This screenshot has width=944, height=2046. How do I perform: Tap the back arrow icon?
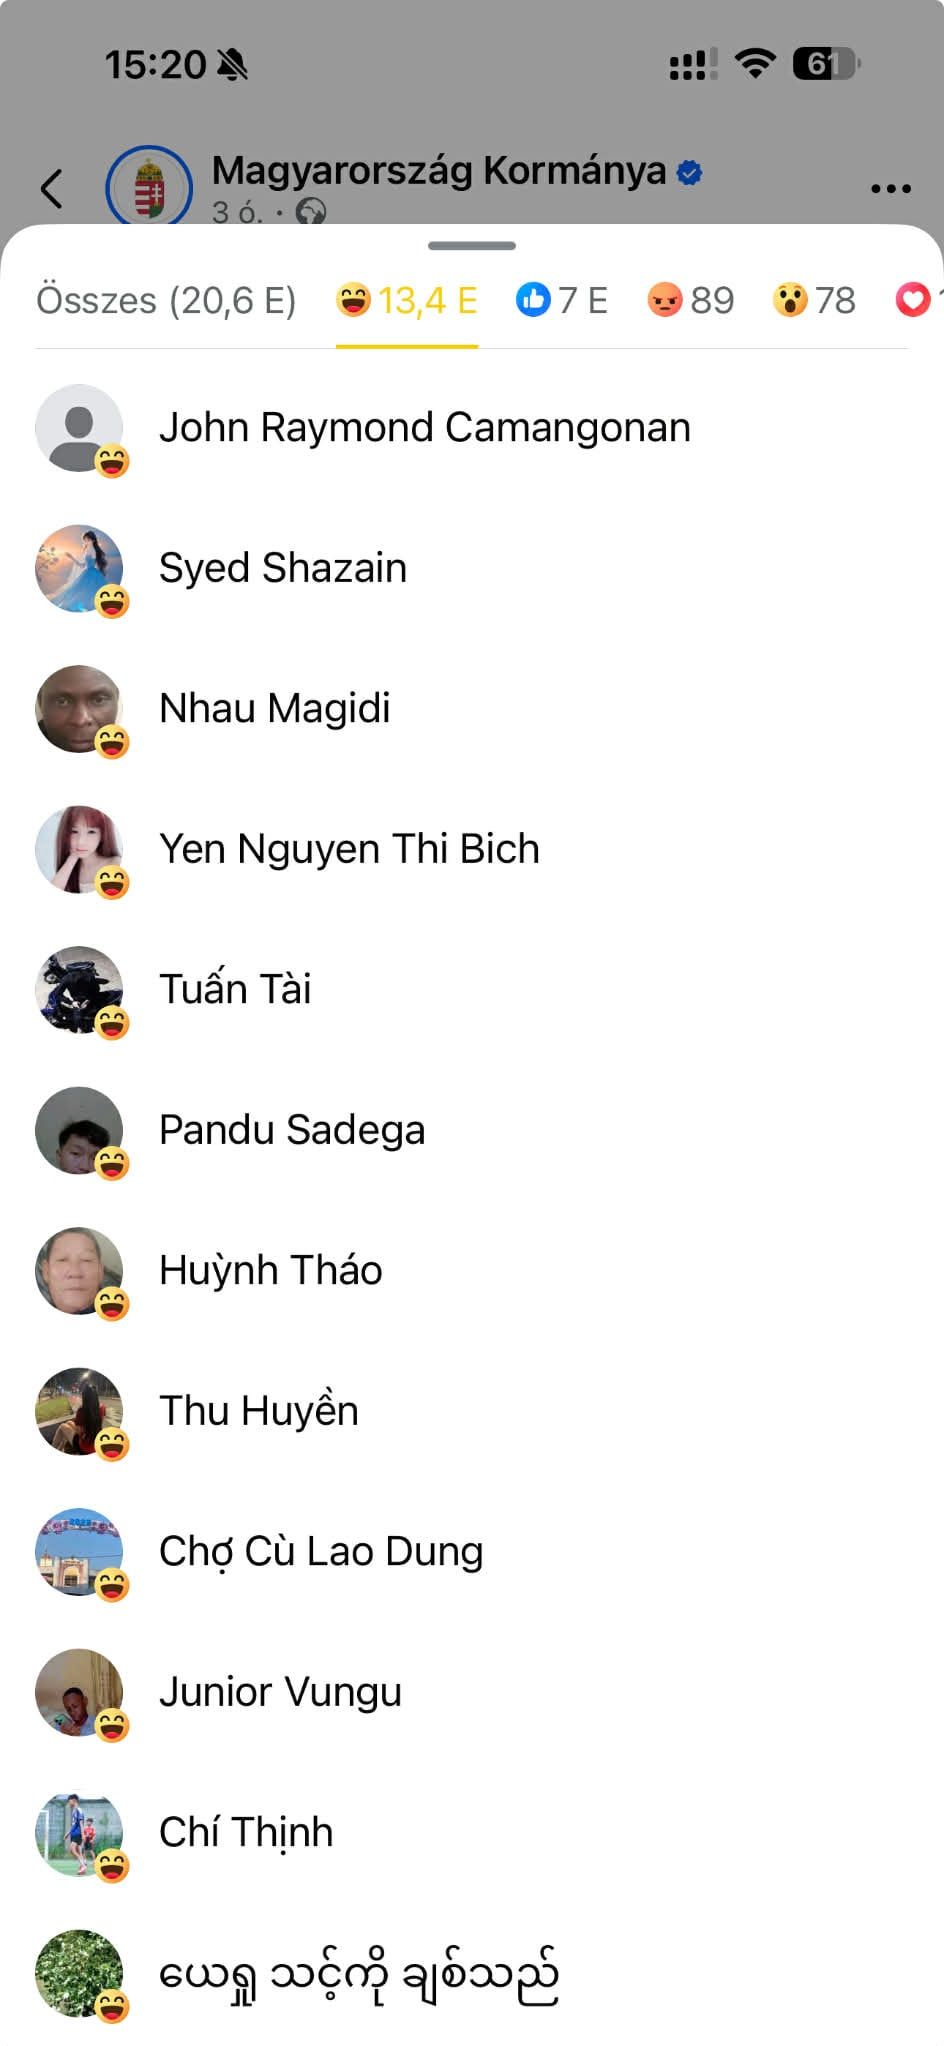[x=51, y=188]
